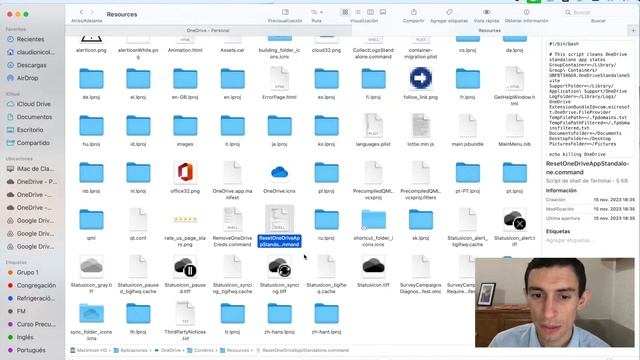Screen dimensions: 640x360
Task: Select lottie.min.js file
Action: (x=420, y=126)
